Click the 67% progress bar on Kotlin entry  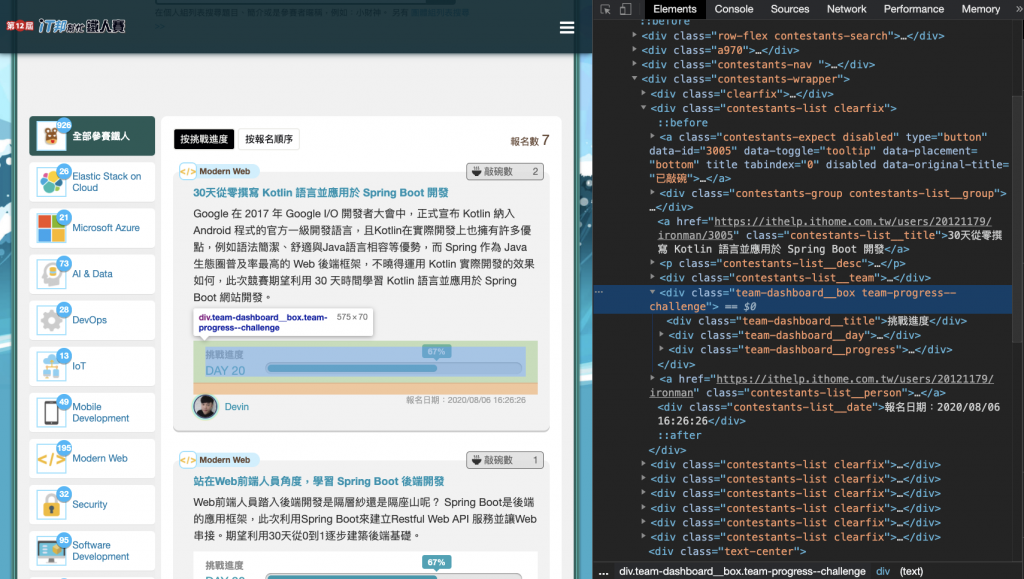point(394,369)
